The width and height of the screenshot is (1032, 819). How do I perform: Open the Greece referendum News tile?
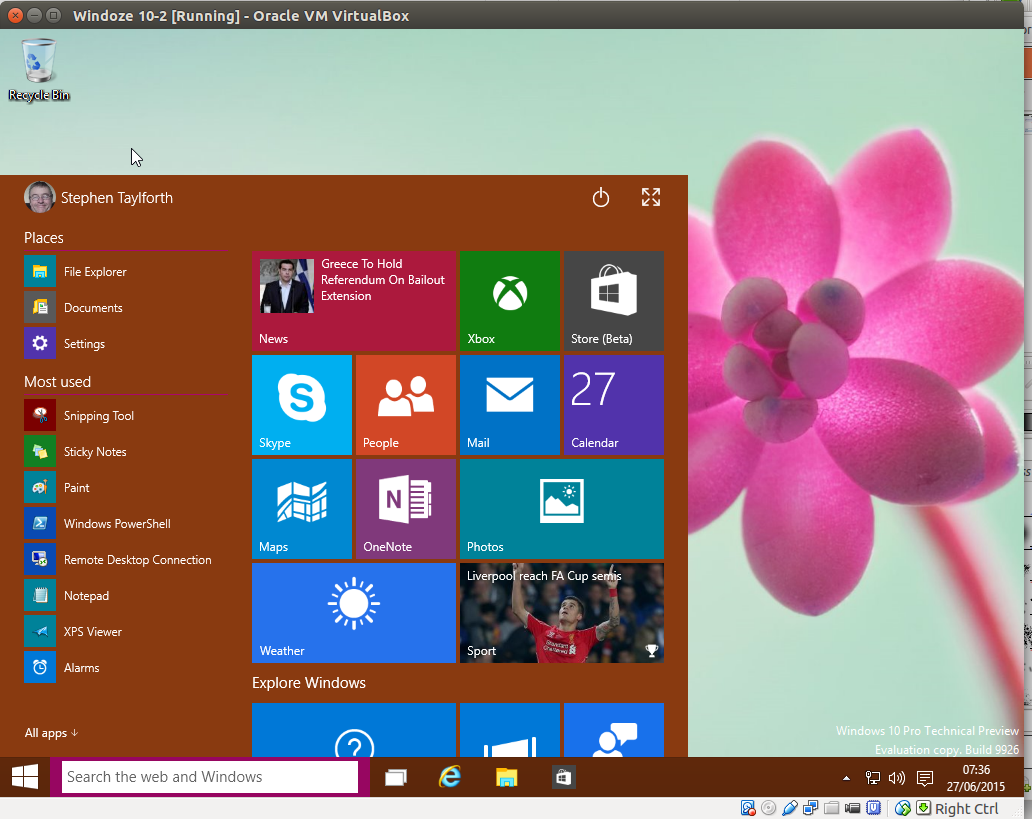click(x=353, y=301)
